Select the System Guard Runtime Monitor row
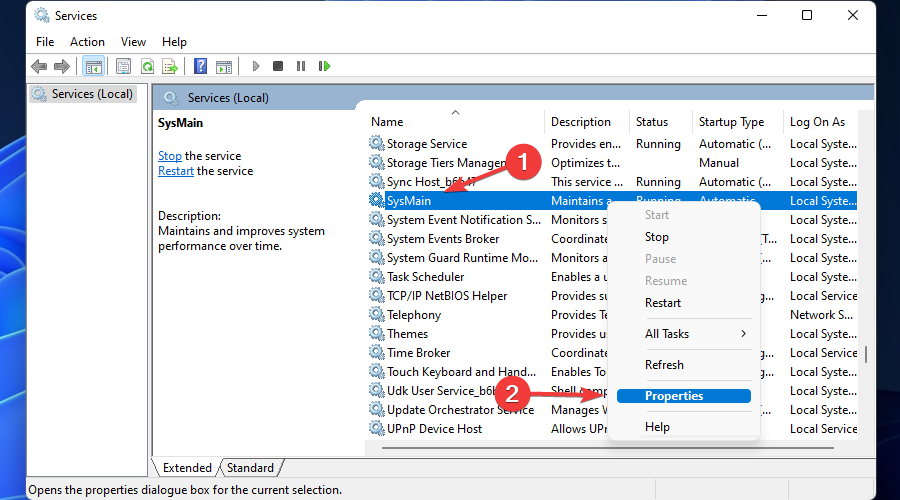 click(612, 257)
